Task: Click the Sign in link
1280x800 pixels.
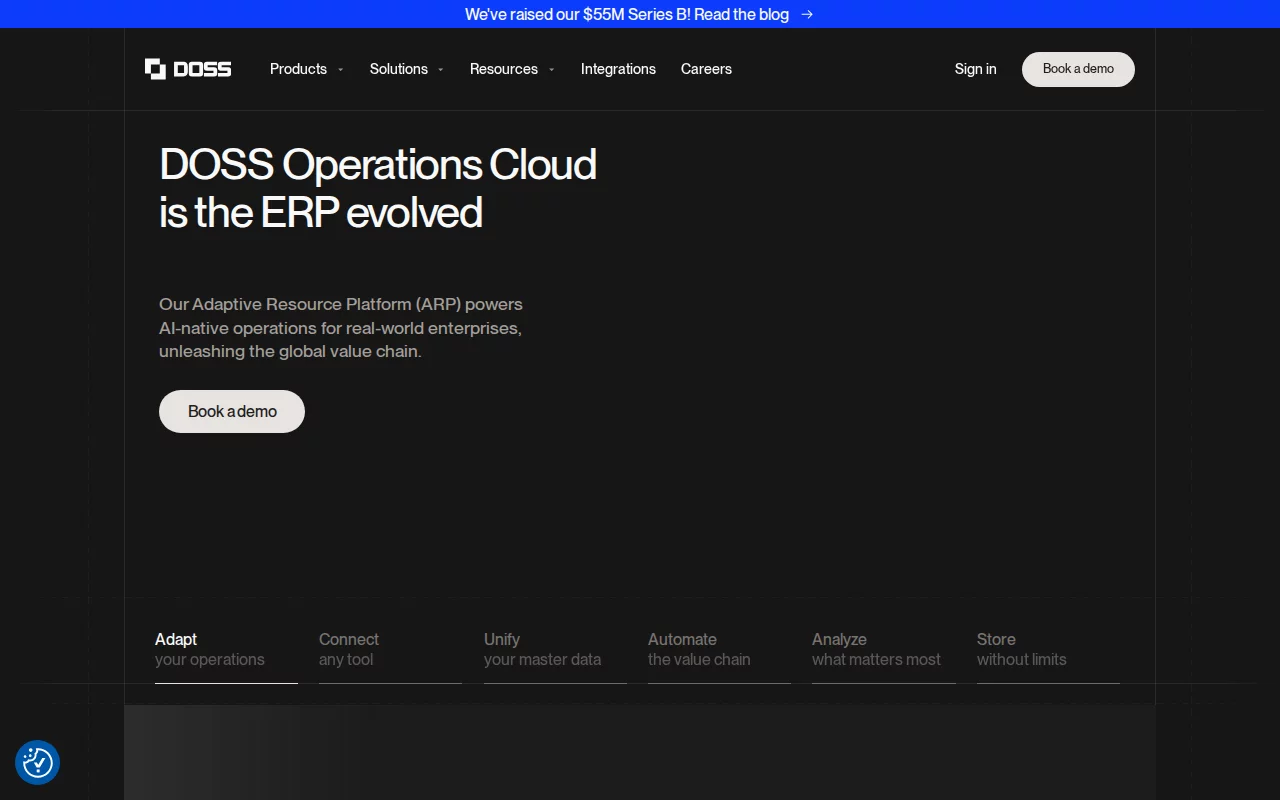Action: coord(975,69)
